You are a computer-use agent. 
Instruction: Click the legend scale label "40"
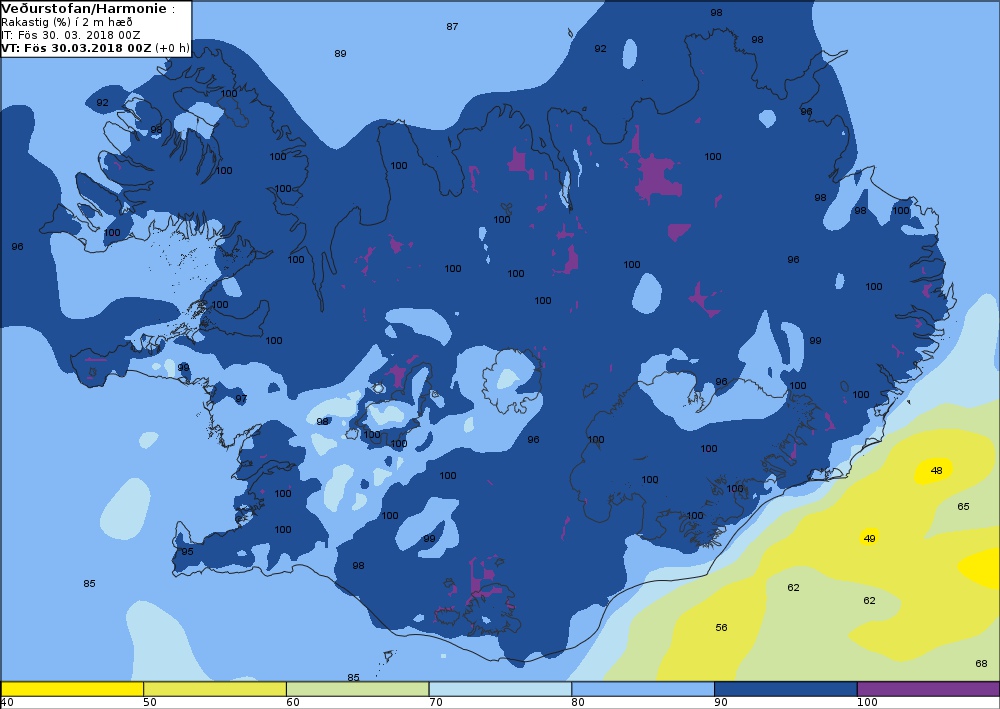coord(7,703)
